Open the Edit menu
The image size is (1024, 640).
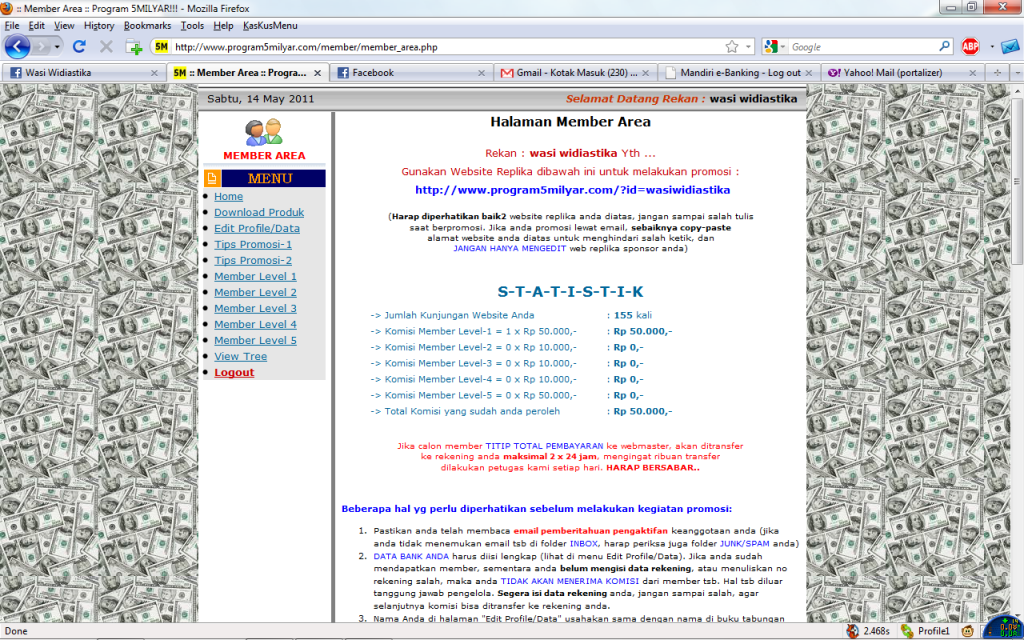(37, 25)
